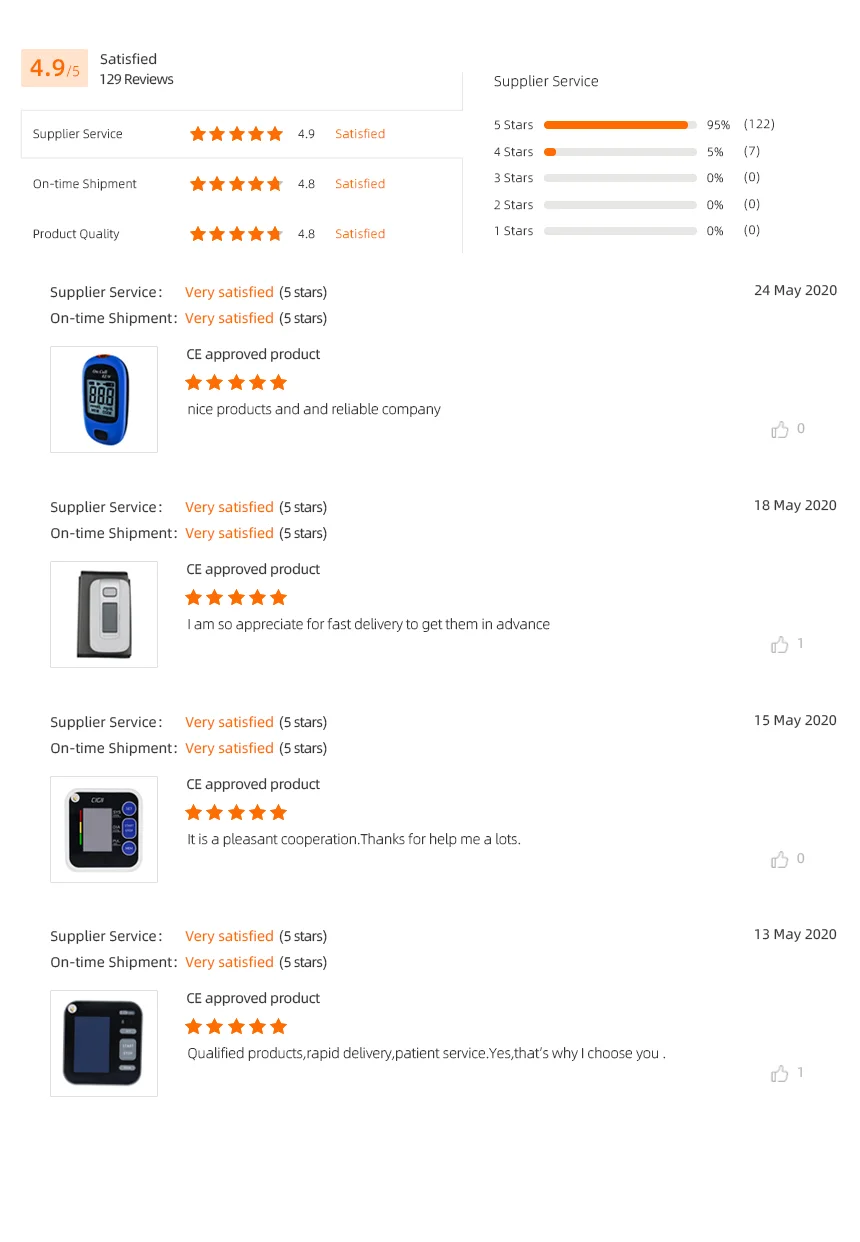
Task: Click the "CE approved product" title in the 15 May review
Action: click(x=253, y=784)
